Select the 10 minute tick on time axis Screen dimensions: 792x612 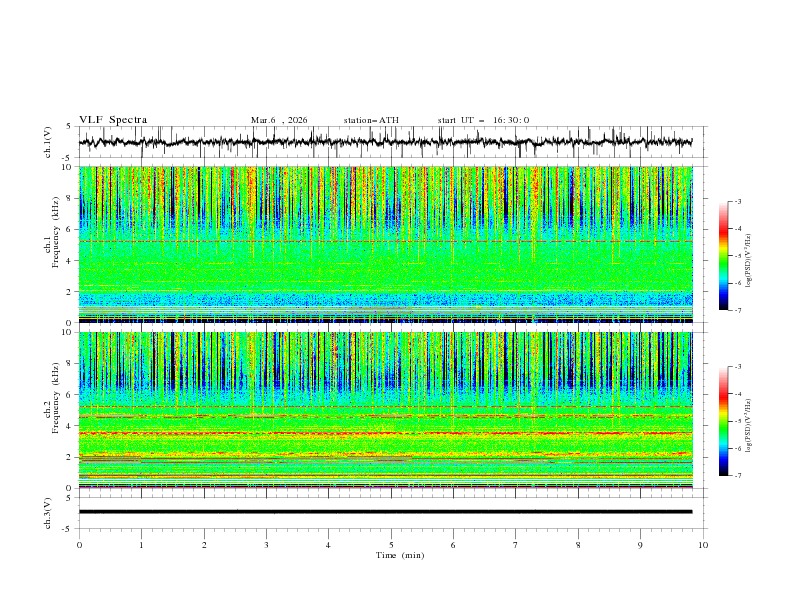coord(703,545)
